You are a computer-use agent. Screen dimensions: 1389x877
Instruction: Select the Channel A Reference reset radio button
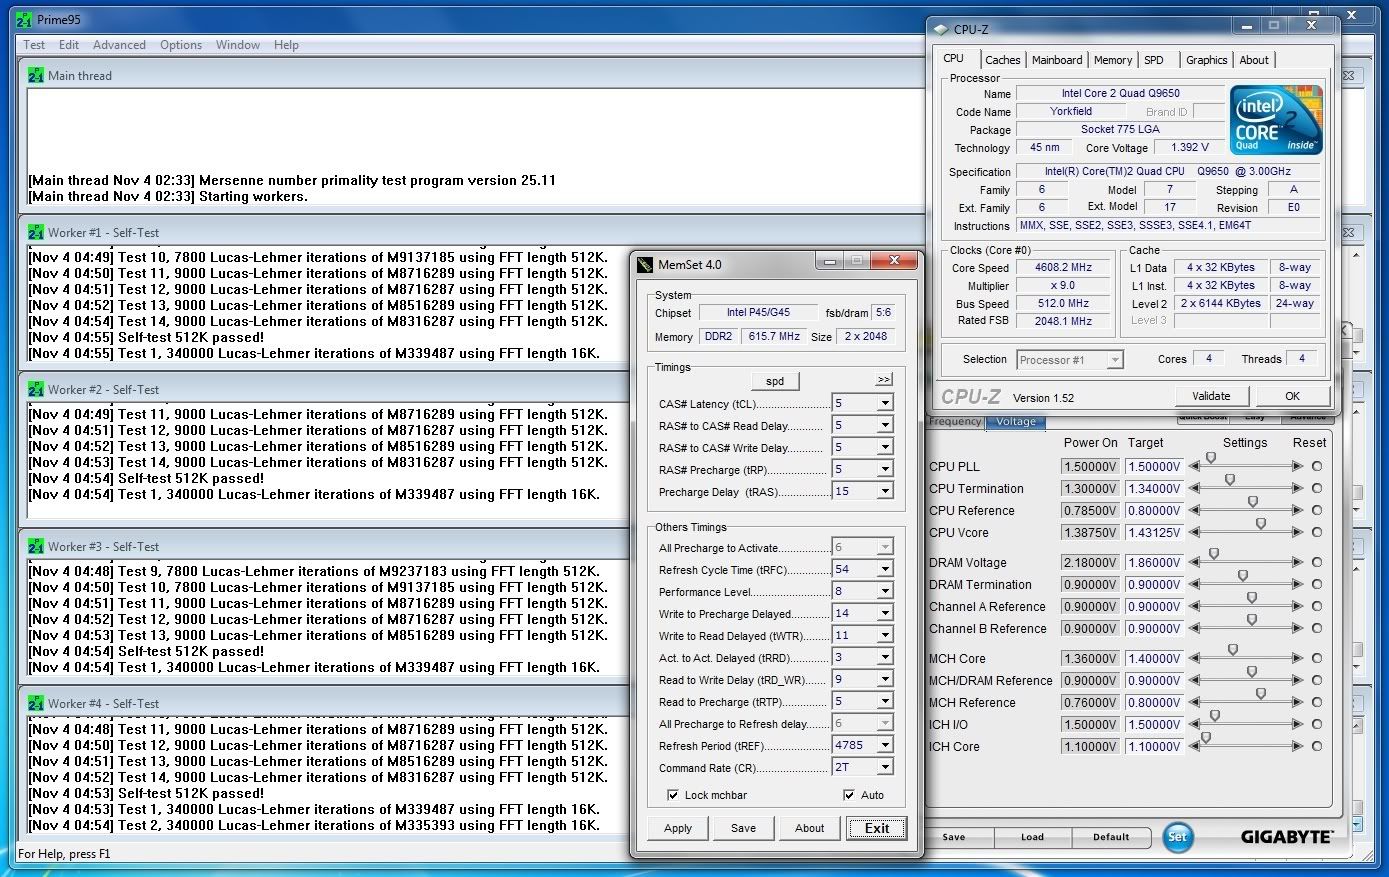(x=1317, y=606)
